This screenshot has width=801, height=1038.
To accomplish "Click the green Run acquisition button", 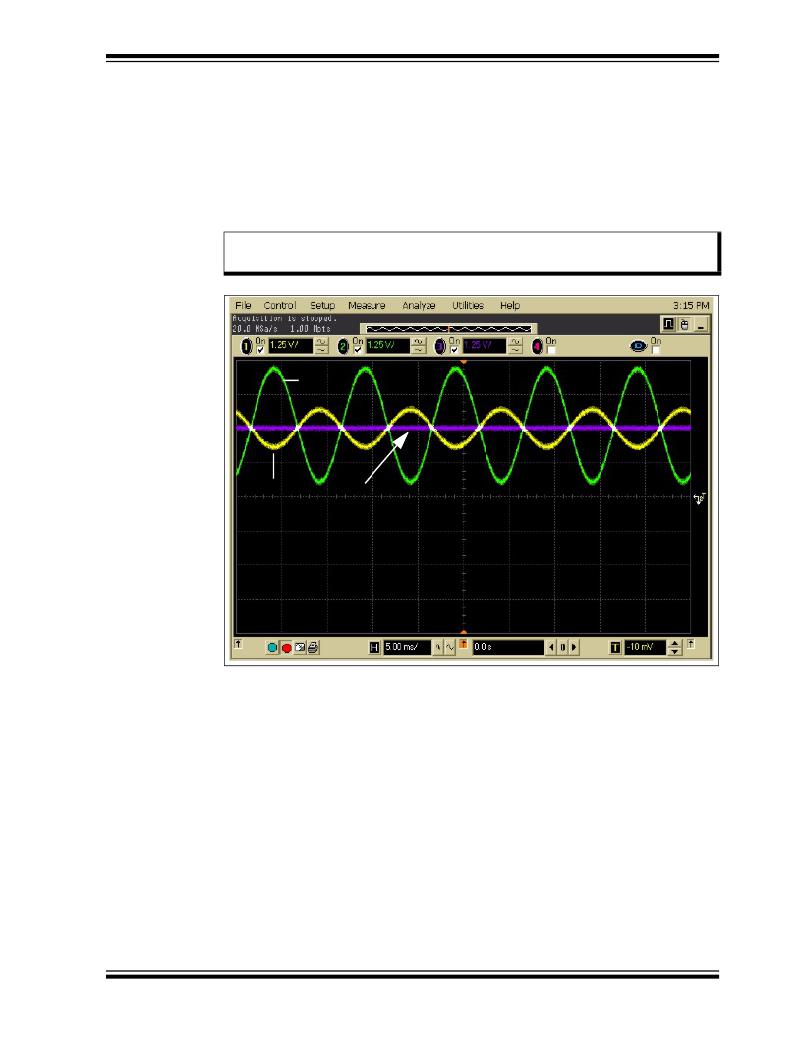I will pos(272,647).
